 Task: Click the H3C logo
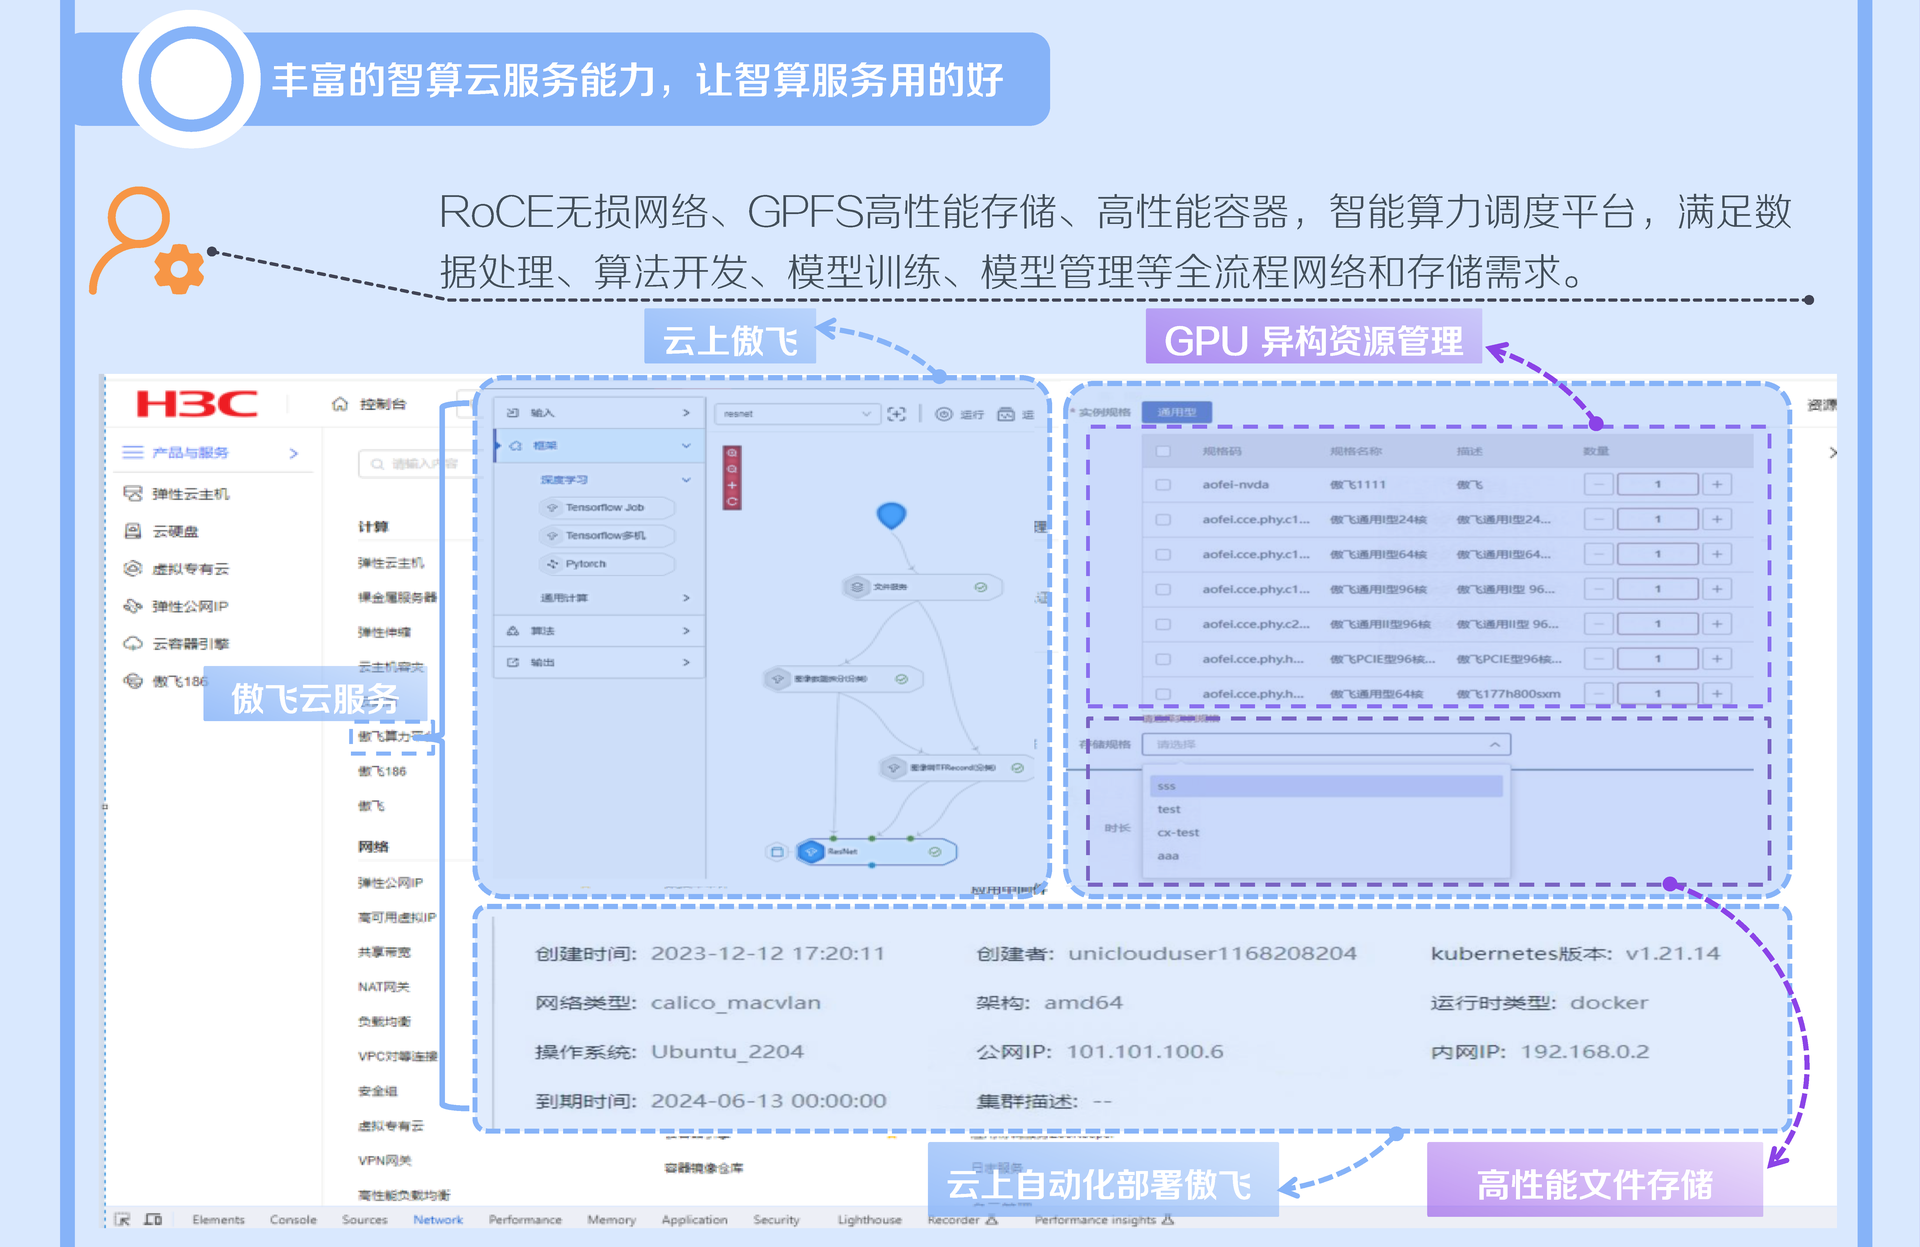(x=196, y=404)
